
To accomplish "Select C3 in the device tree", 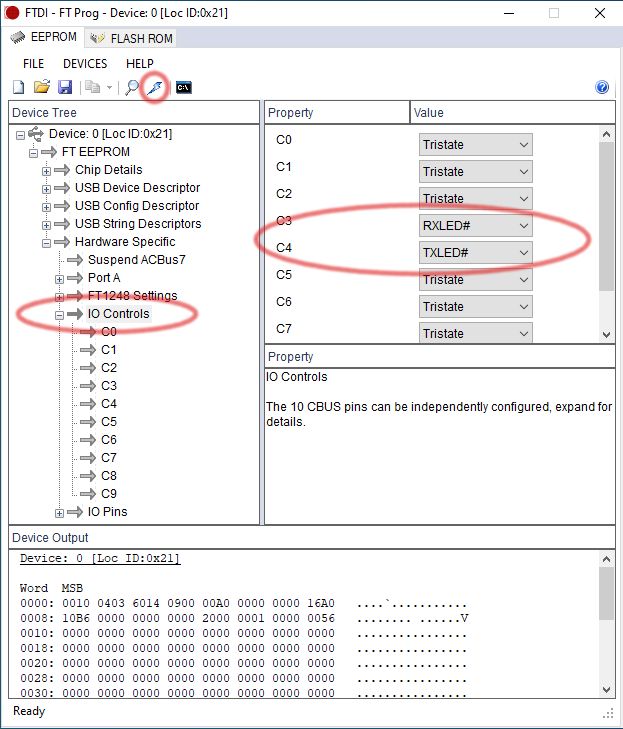I will point(109,386).
